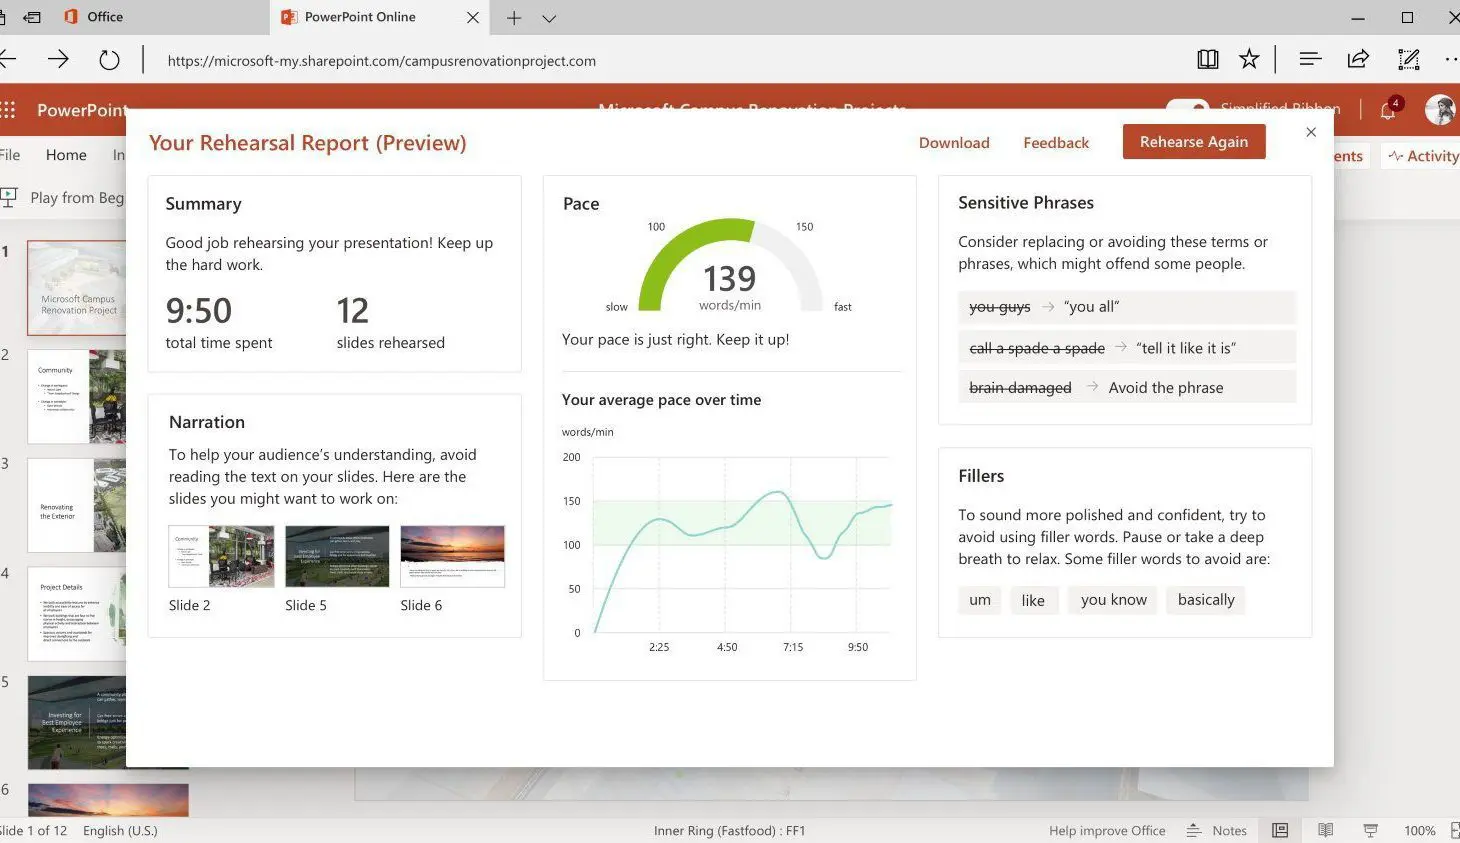Click the 139 words/min pace gauge
Viewport: 1460px width, 843px height.
pos(730,266)
